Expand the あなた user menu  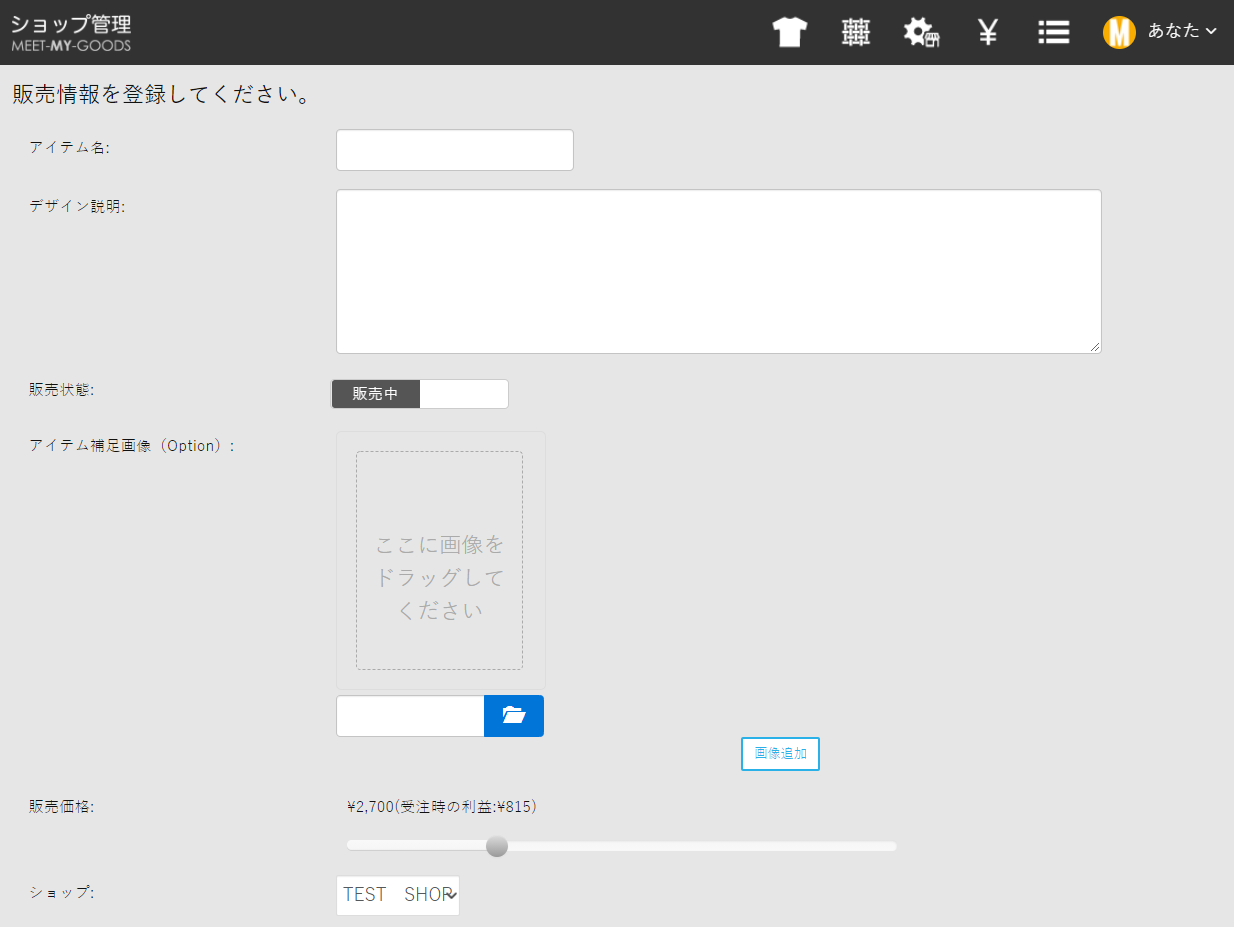tap(1172, 31)
